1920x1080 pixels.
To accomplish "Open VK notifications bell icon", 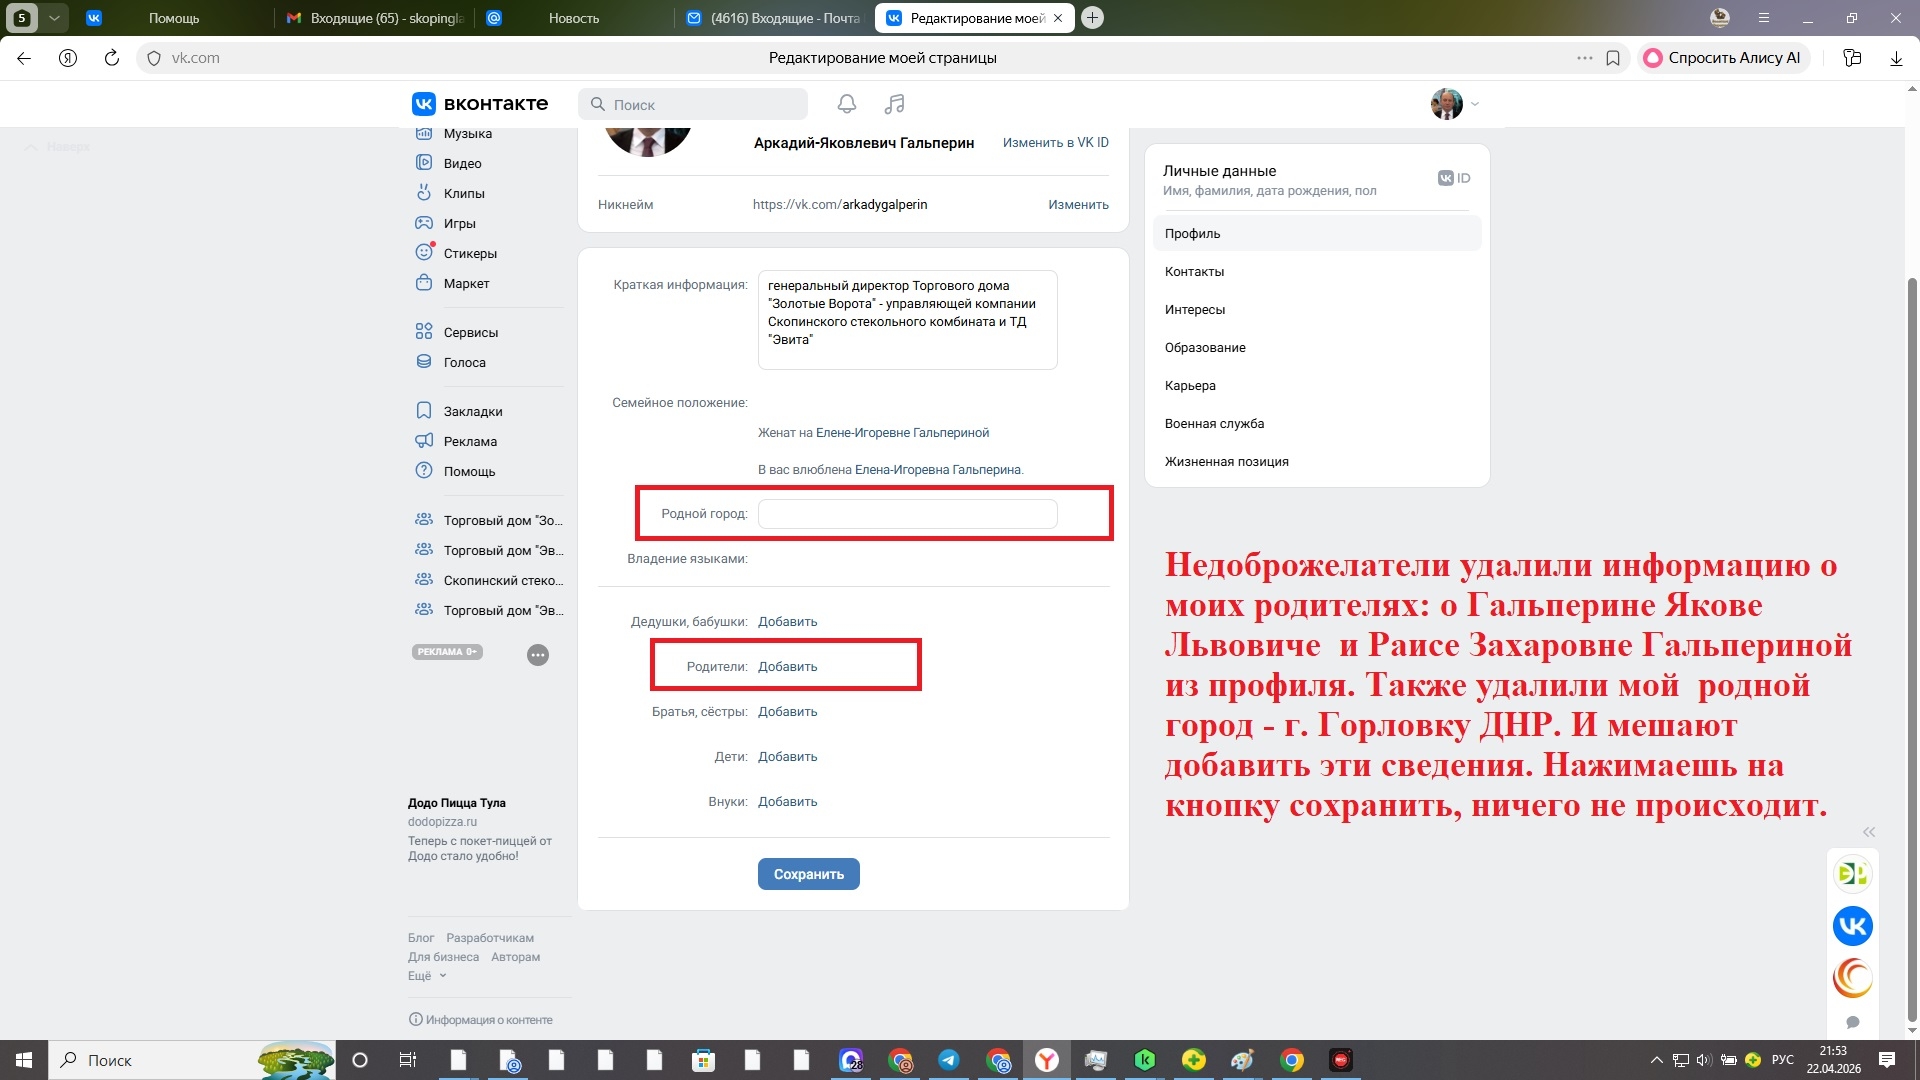I will click(x=846, y=104).
